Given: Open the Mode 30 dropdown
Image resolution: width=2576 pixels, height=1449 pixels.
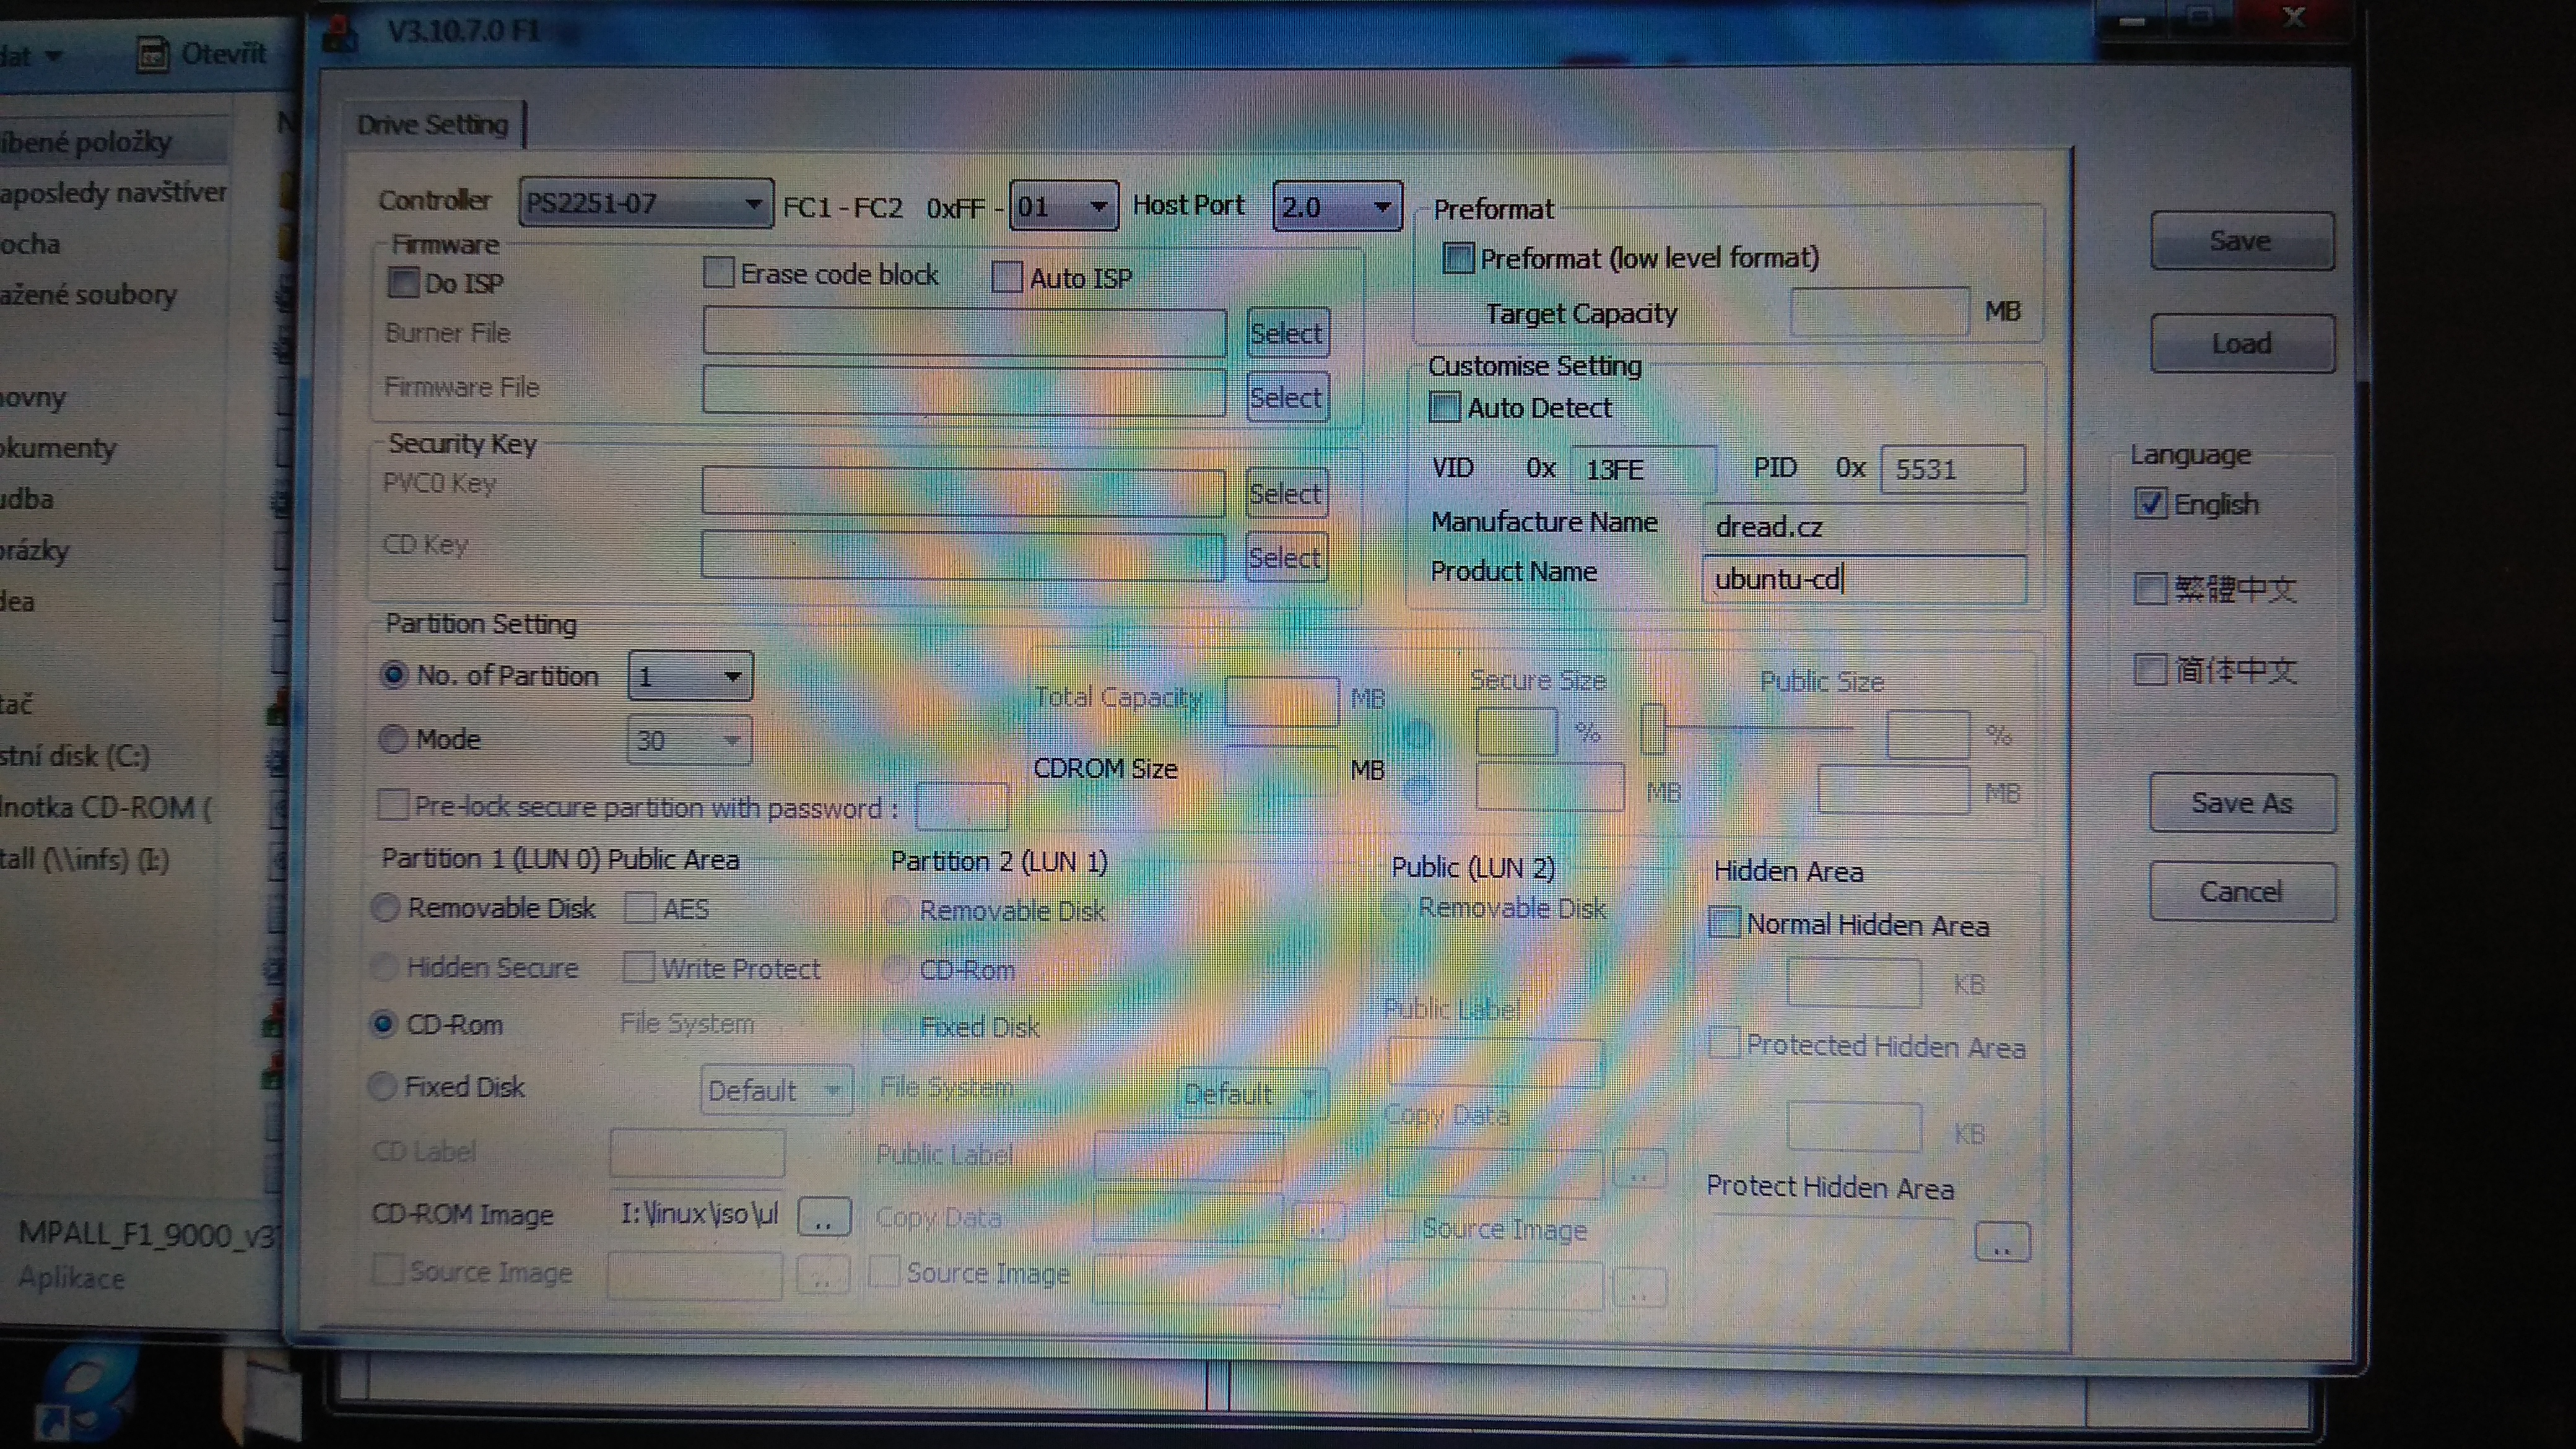Looking at the screenshot, I should coord(689,741).
